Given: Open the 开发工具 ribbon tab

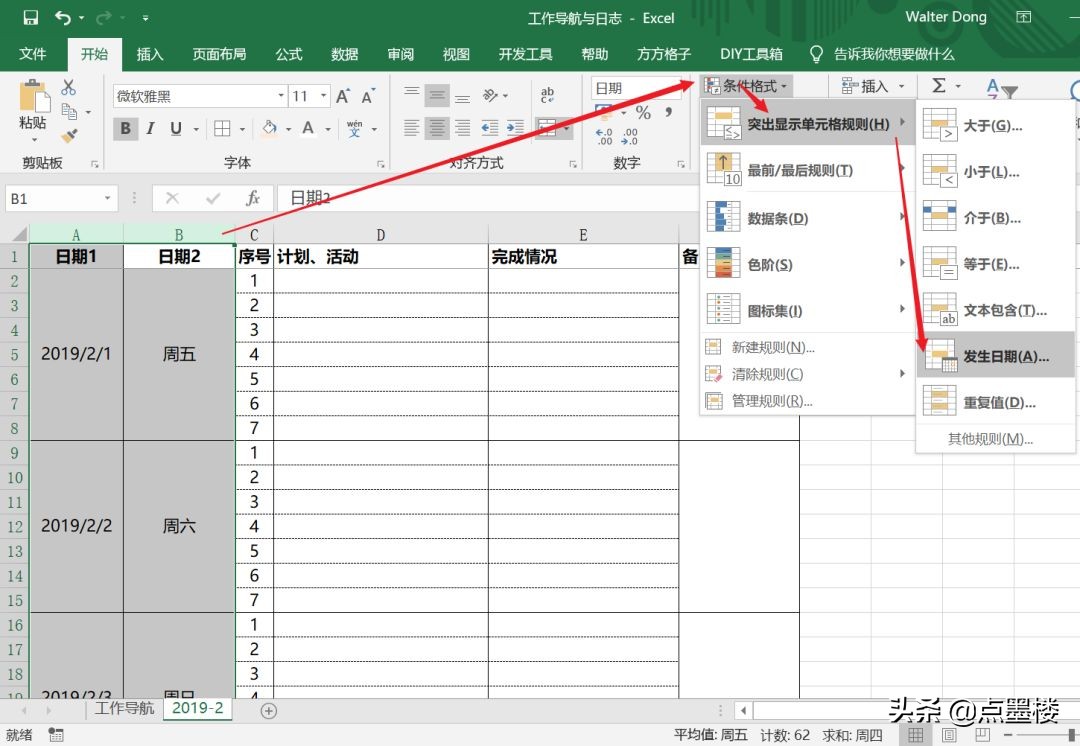Looking at the screenshot, I should tap(525, 55).
